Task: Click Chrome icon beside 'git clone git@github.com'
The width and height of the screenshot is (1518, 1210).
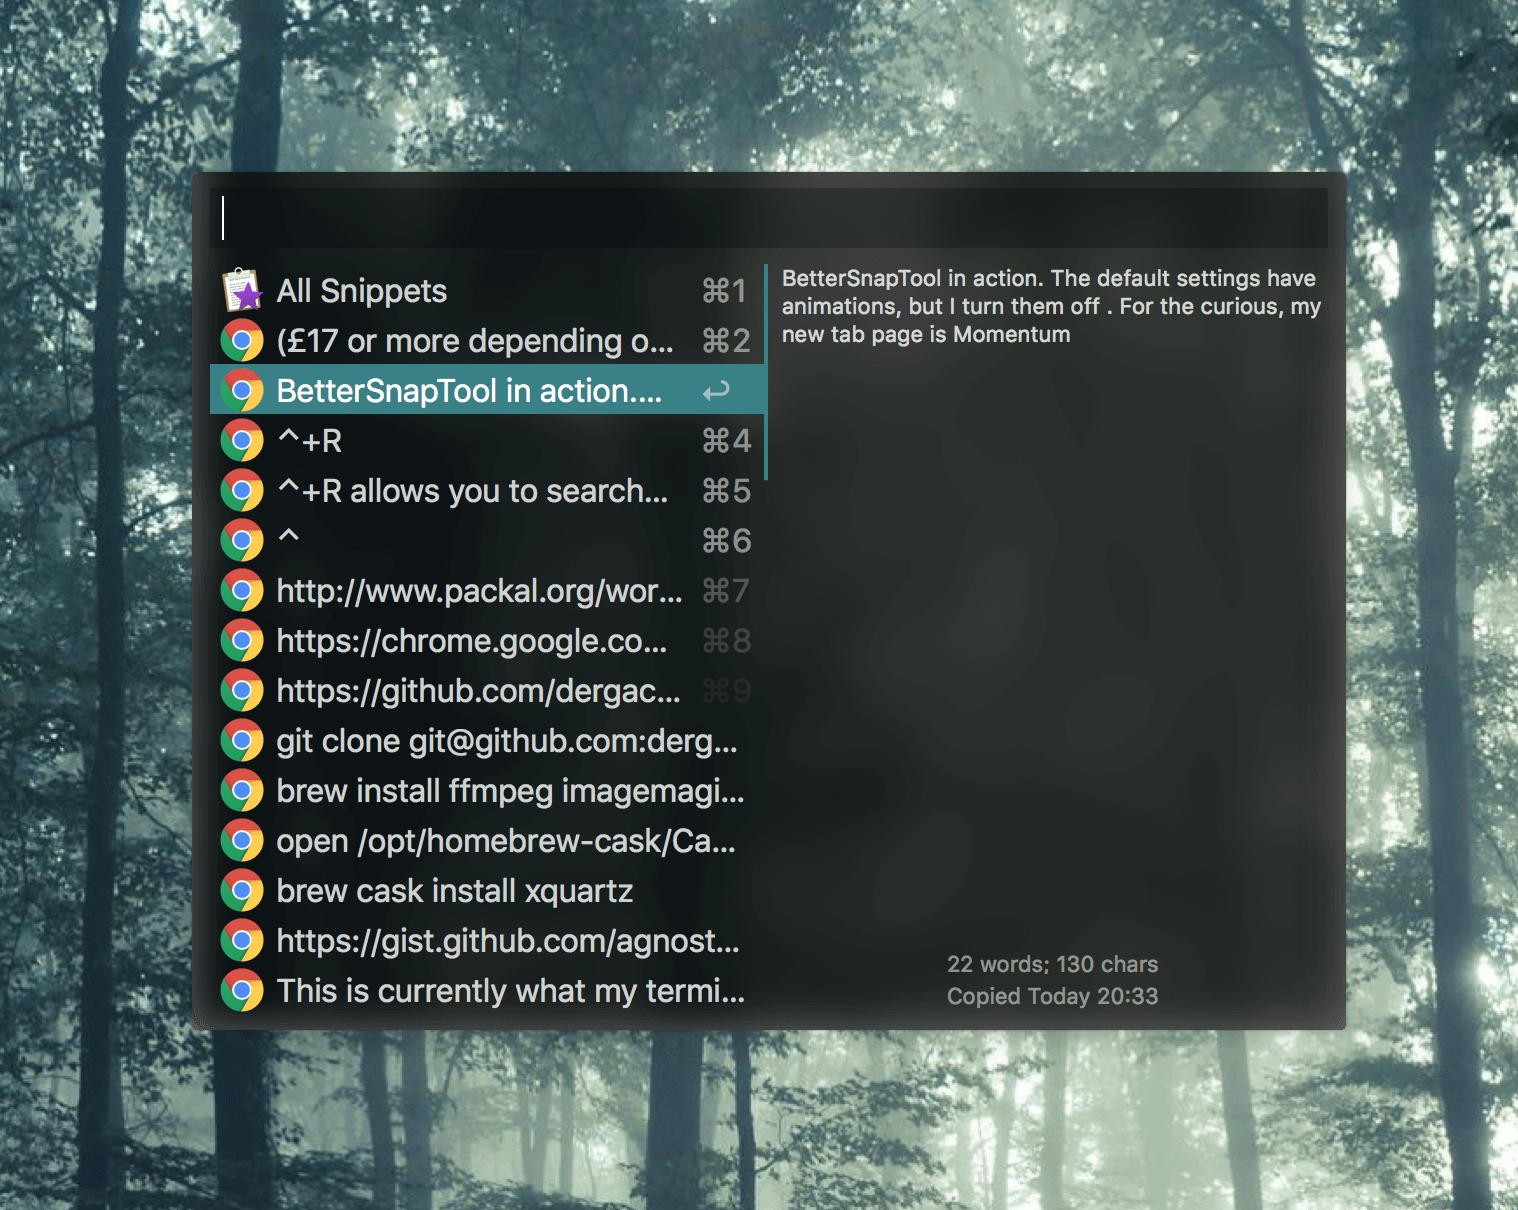Action: (x=242, y=740)
